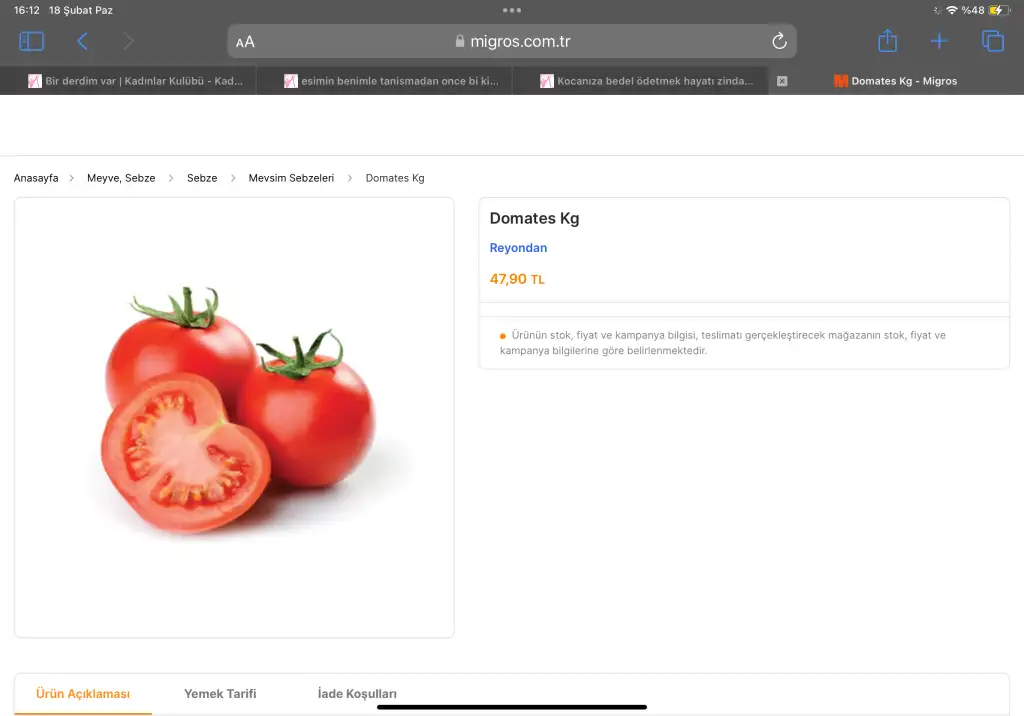Tap the reload page icon
This screenshot has width=1024, height=716.
pos(779,41)
